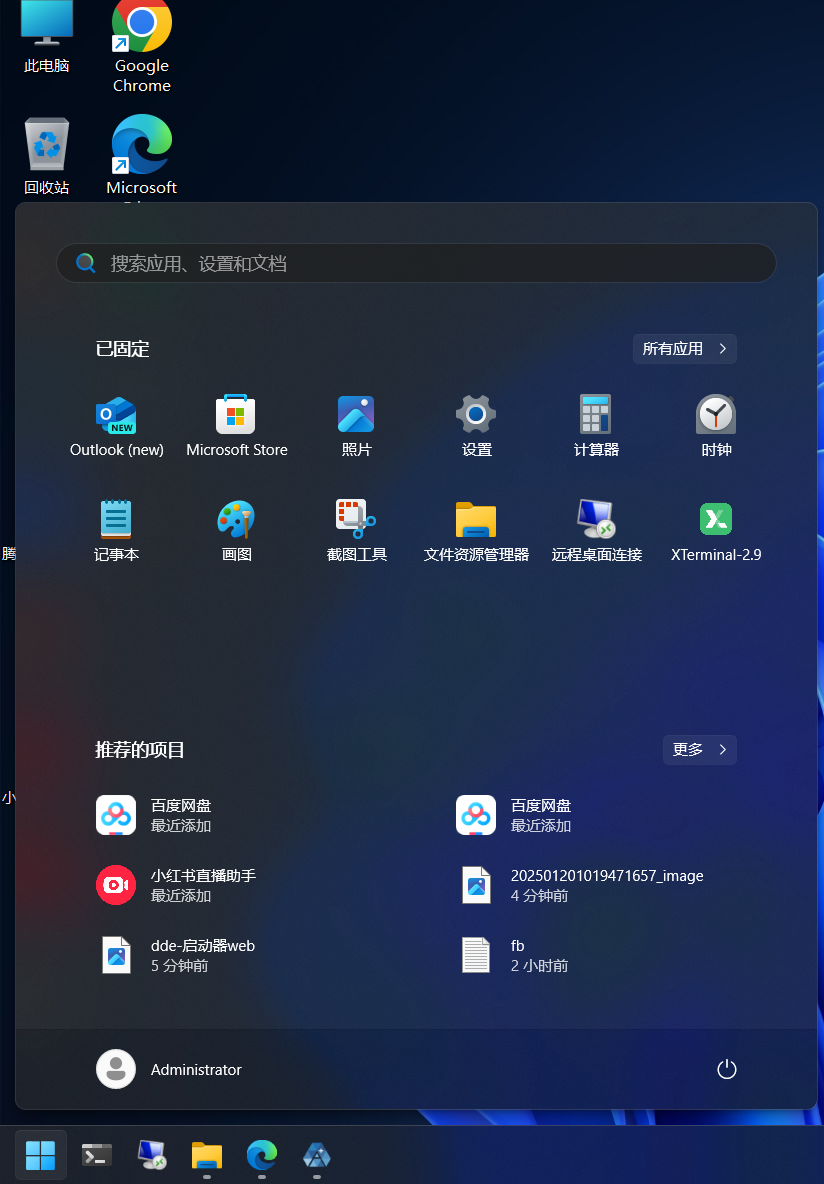Click the power button icon

click(x=727, y=1069)
